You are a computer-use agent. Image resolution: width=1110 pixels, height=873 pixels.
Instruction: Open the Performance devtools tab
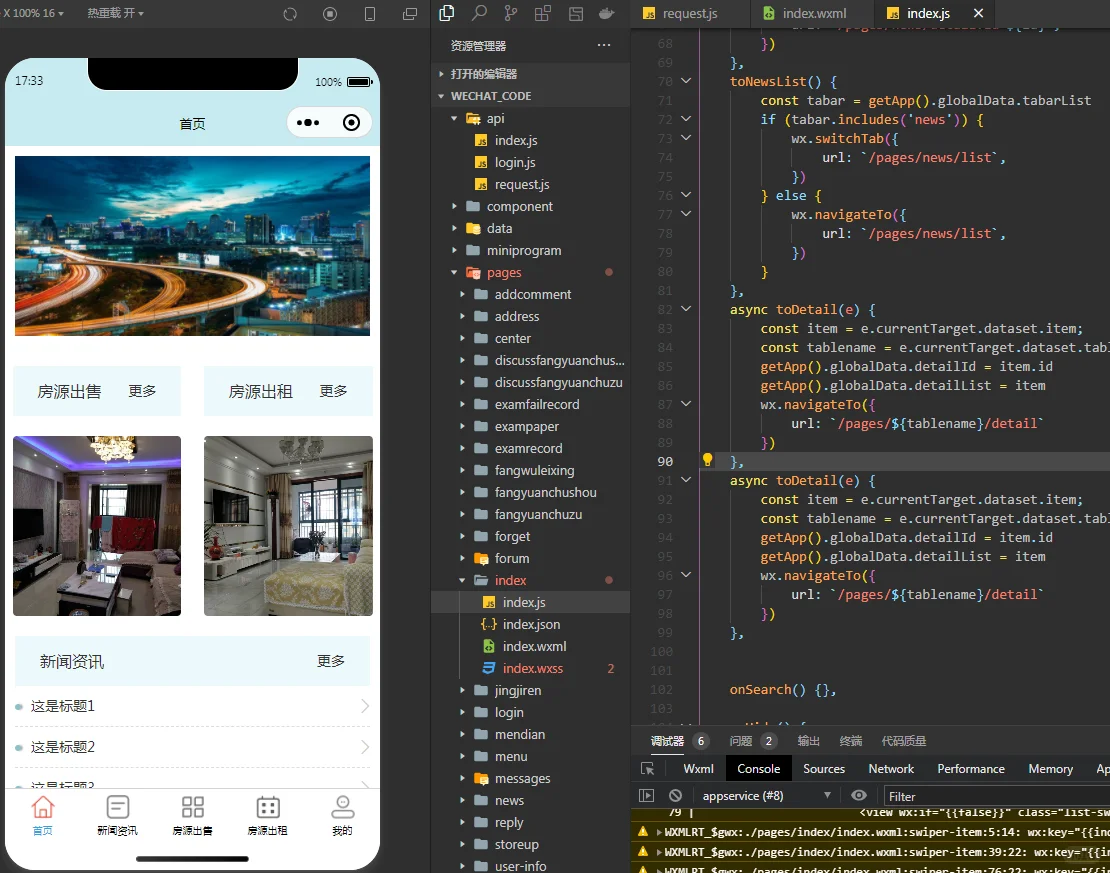click(971, 769)
